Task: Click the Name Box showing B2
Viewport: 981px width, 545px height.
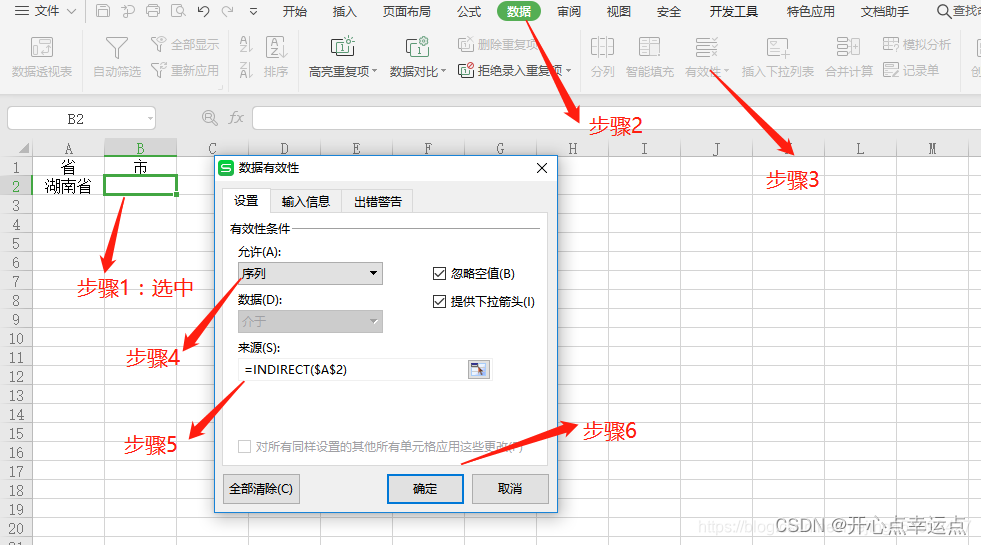Action: coord(76,118)
